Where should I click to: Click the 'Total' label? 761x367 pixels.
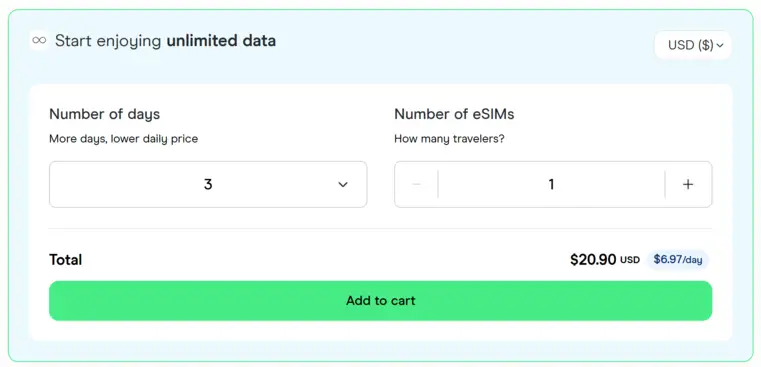[66, 260]
